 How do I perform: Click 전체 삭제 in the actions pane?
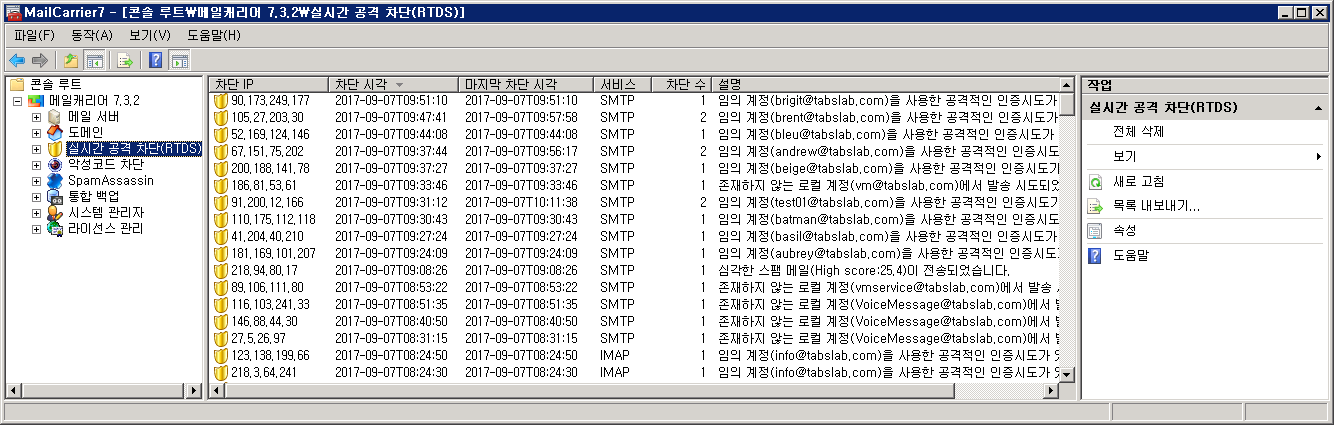pyautogui.click(x=1138, y=132)
